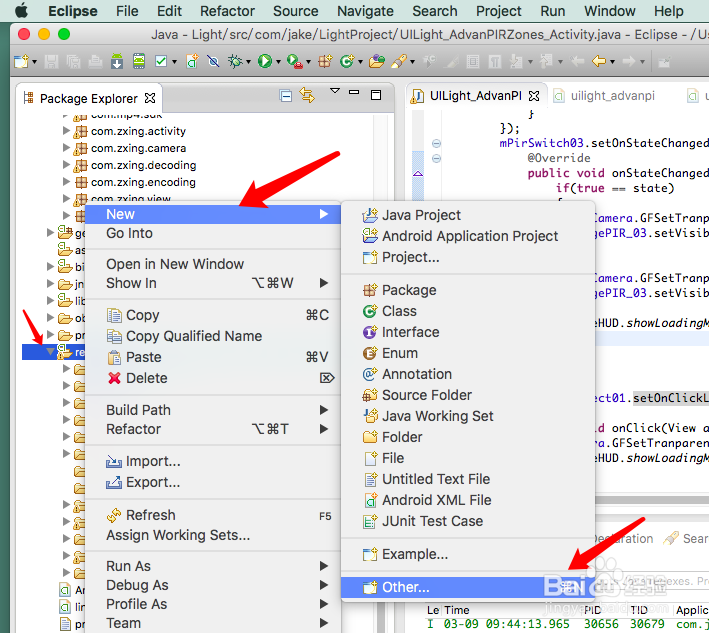Close the UILight_AdvanPI editor tab
Screen dimensions: 709x633
(x=534, y=96)
